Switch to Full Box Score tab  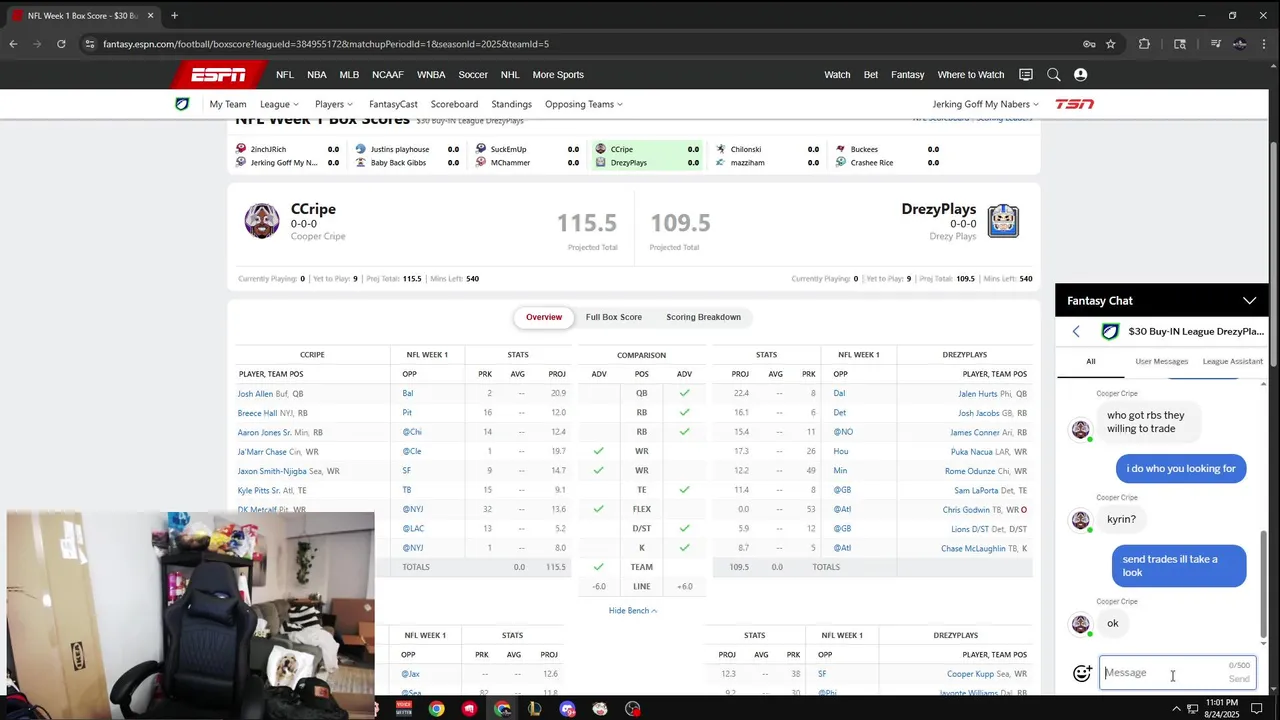click(614, 317)
